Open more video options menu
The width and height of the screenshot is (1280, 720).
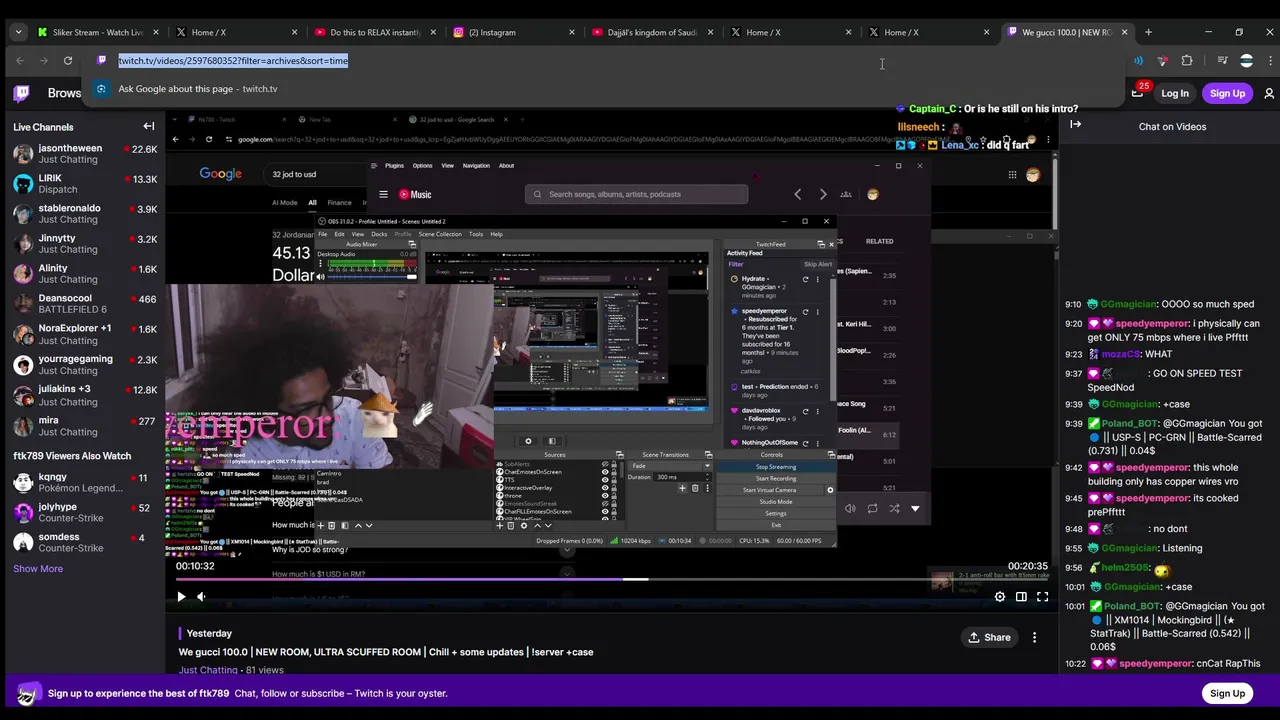click(1034, 637)
